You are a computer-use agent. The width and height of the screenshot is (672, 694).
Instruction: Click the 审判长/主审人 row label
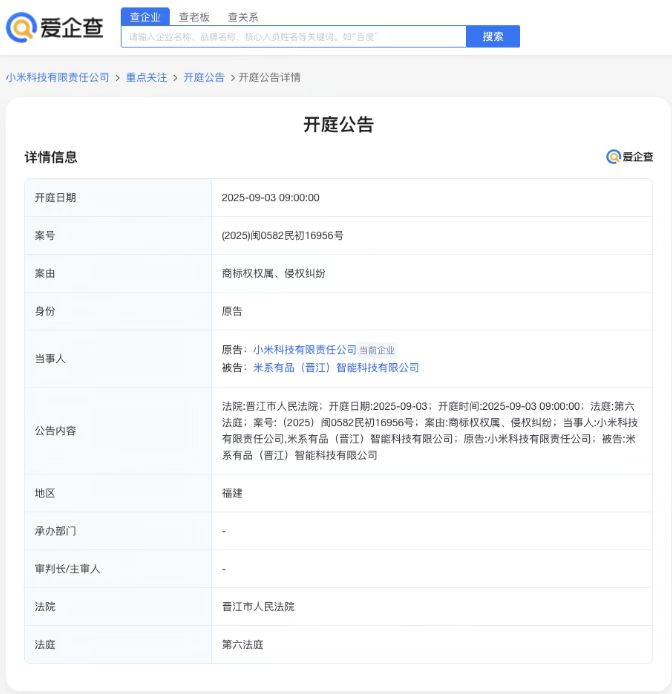click(x=67, y=569)
